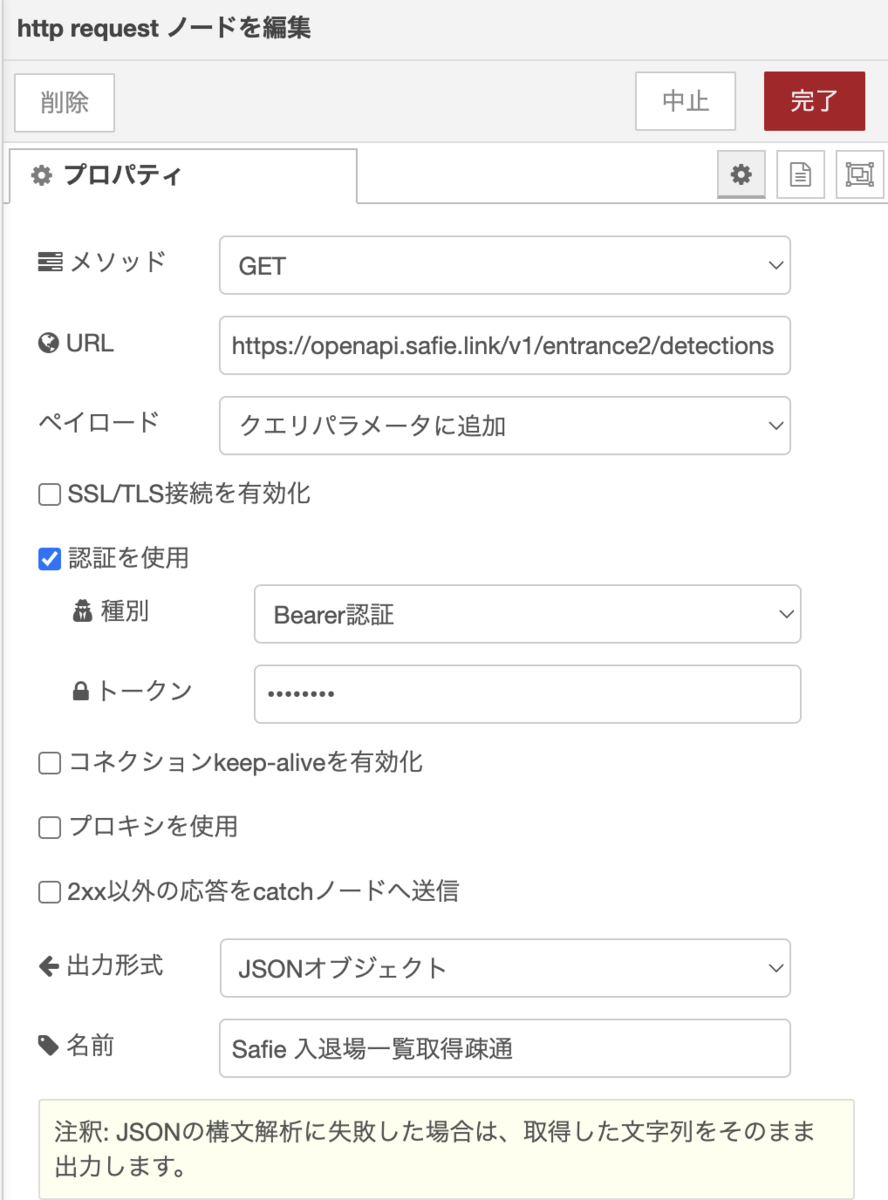Click the globe icon beside URL
Viewport: 888px width, 1200px height.
pyautogui.click(x=48, y=344)
